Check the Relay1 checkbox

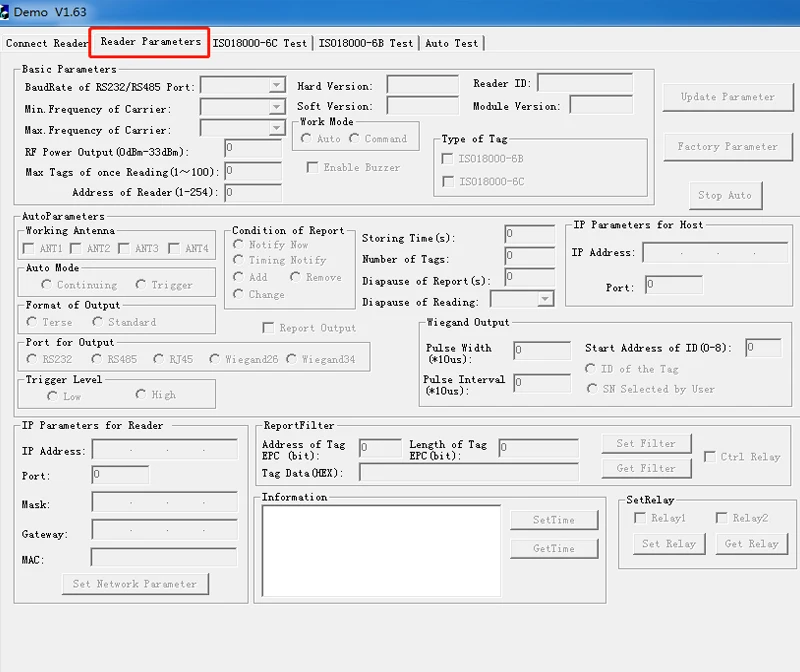coord(640,518)
